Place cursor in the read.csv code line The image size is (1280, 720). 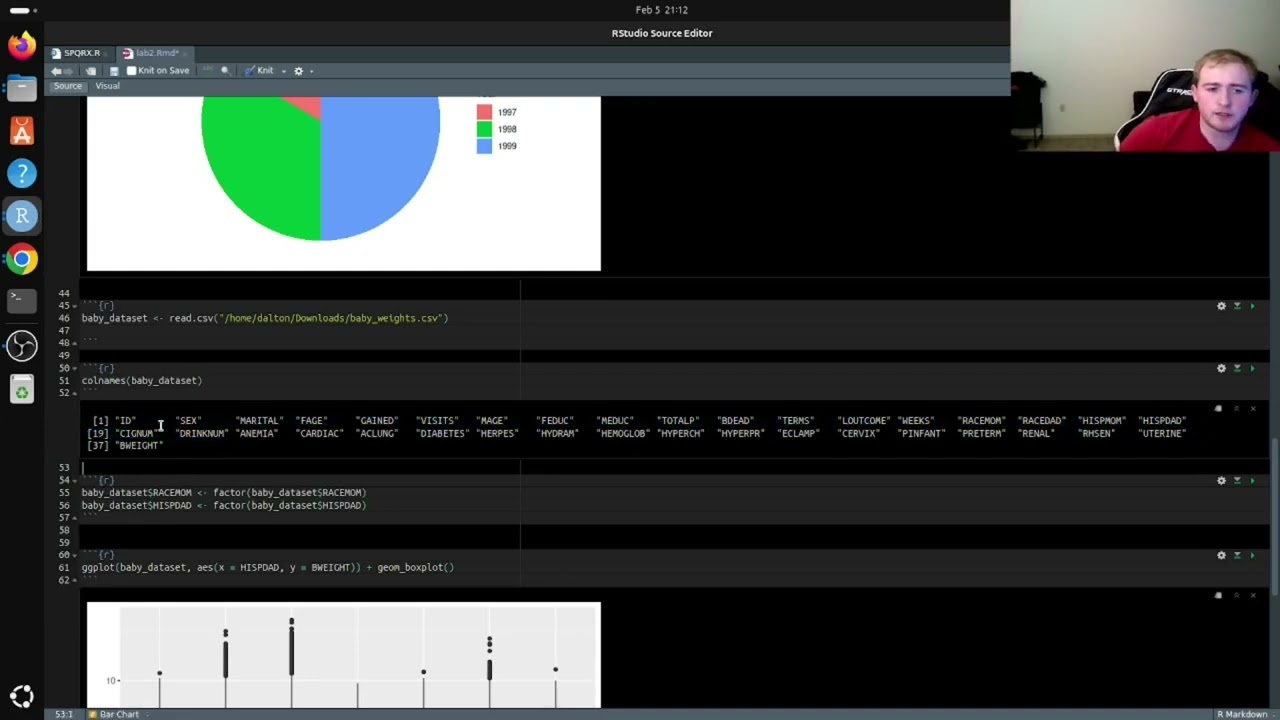265,318
